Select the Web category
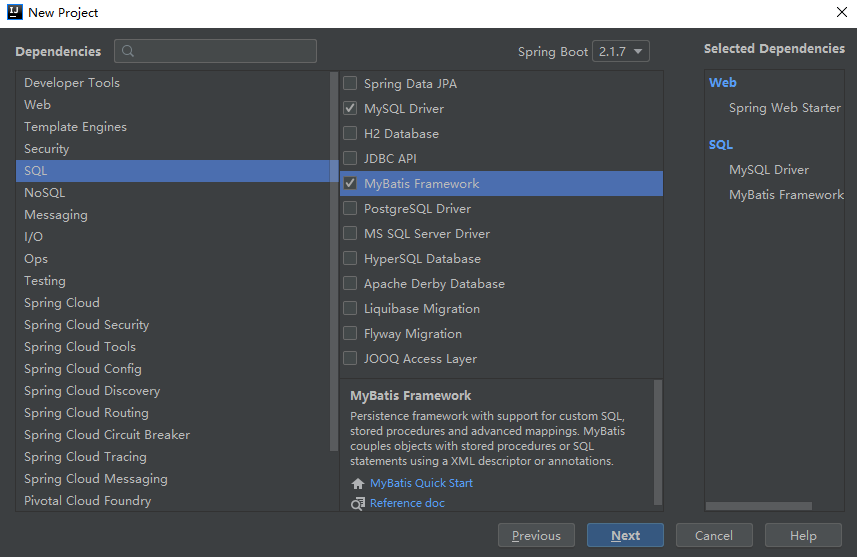Viewport: 857px width, 557px height. click(x=173, y=104)
